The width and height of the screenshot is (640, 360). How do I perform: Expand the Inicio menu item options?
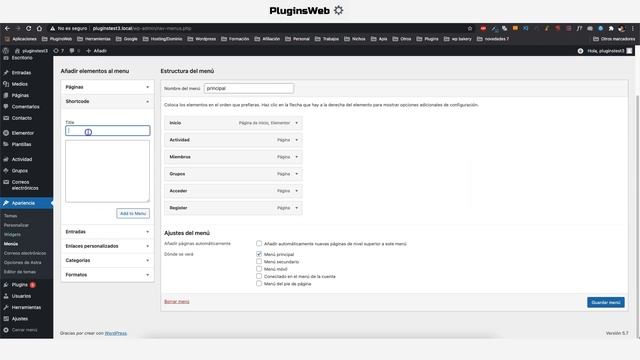click(297, 123)
